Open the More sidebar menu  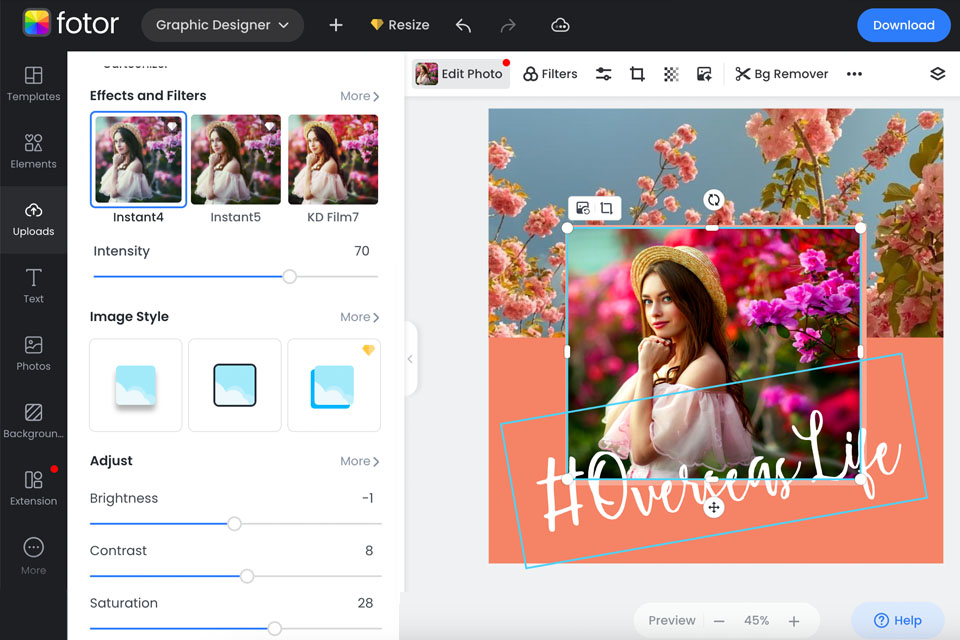point(33,556)
